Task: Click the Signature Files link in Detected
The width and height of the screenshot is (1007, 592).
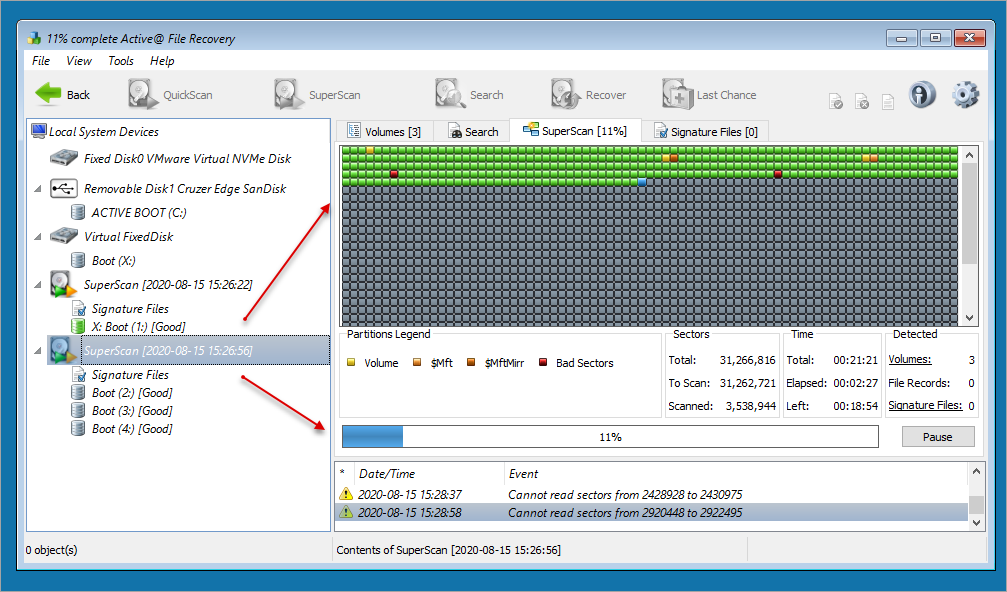Action: point(925,405)
